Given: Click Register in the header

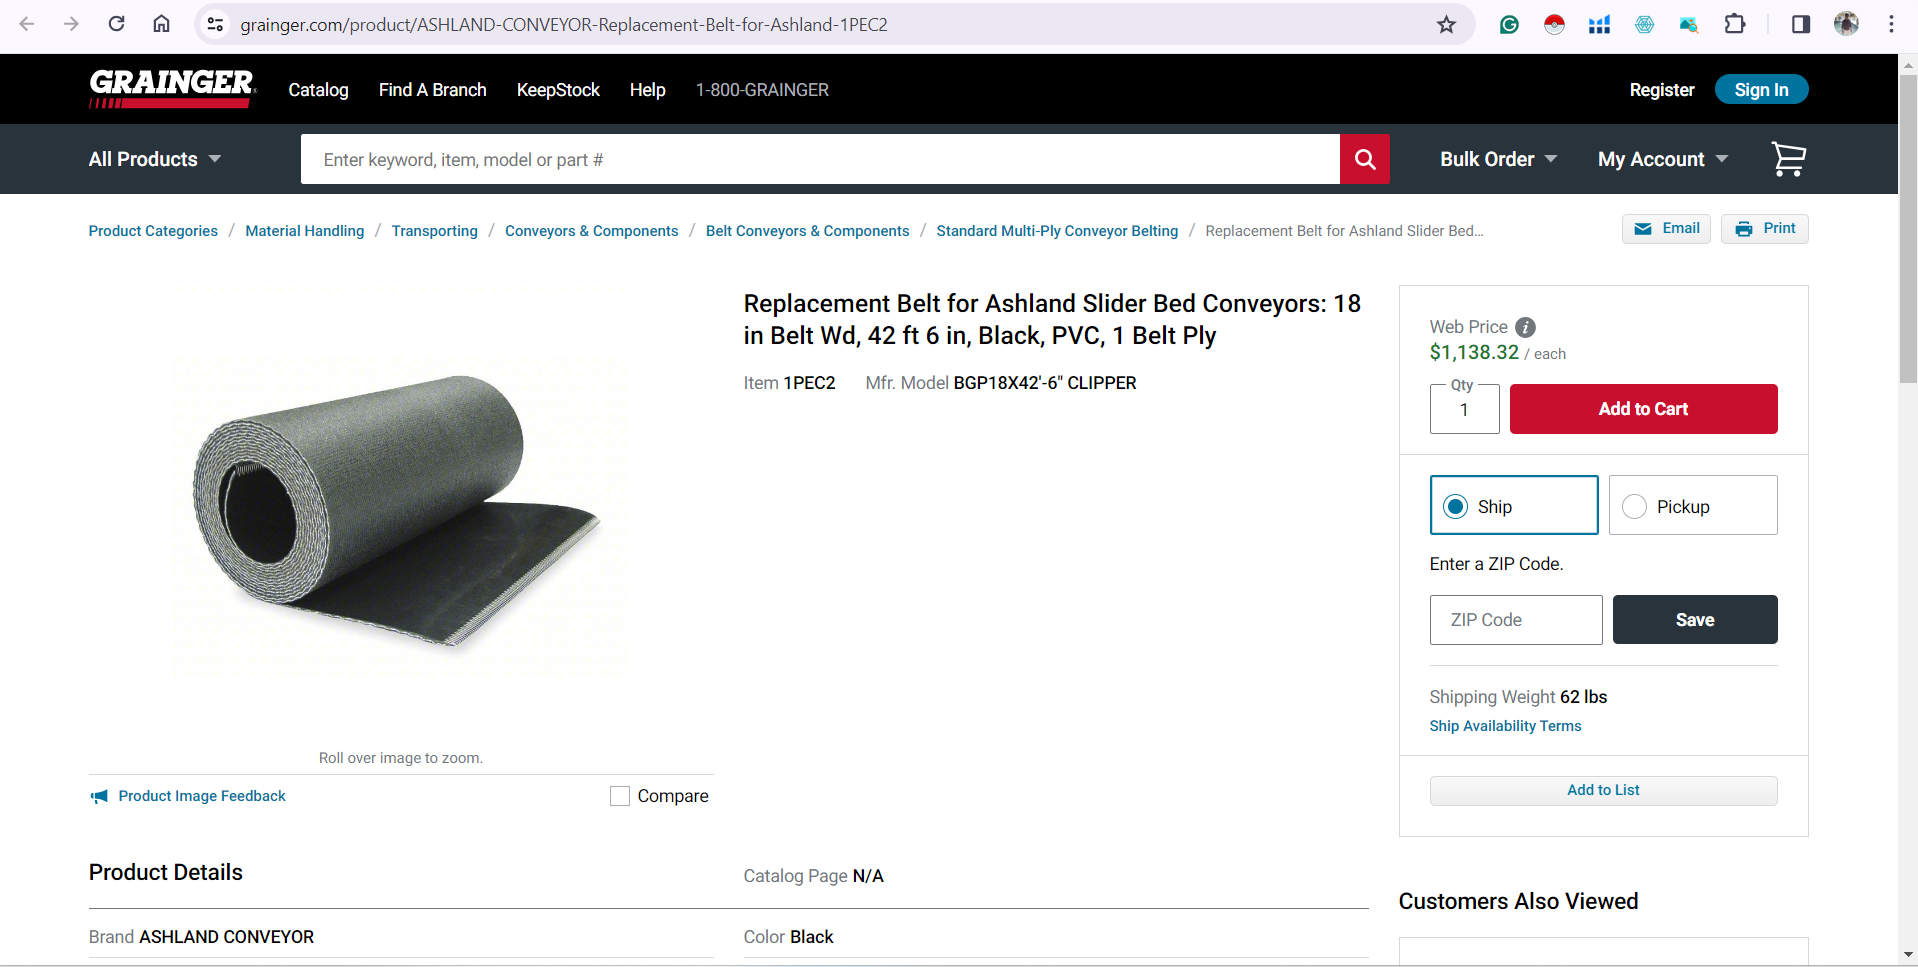Looking at the screenshot, I should [x=1661, y=90].
